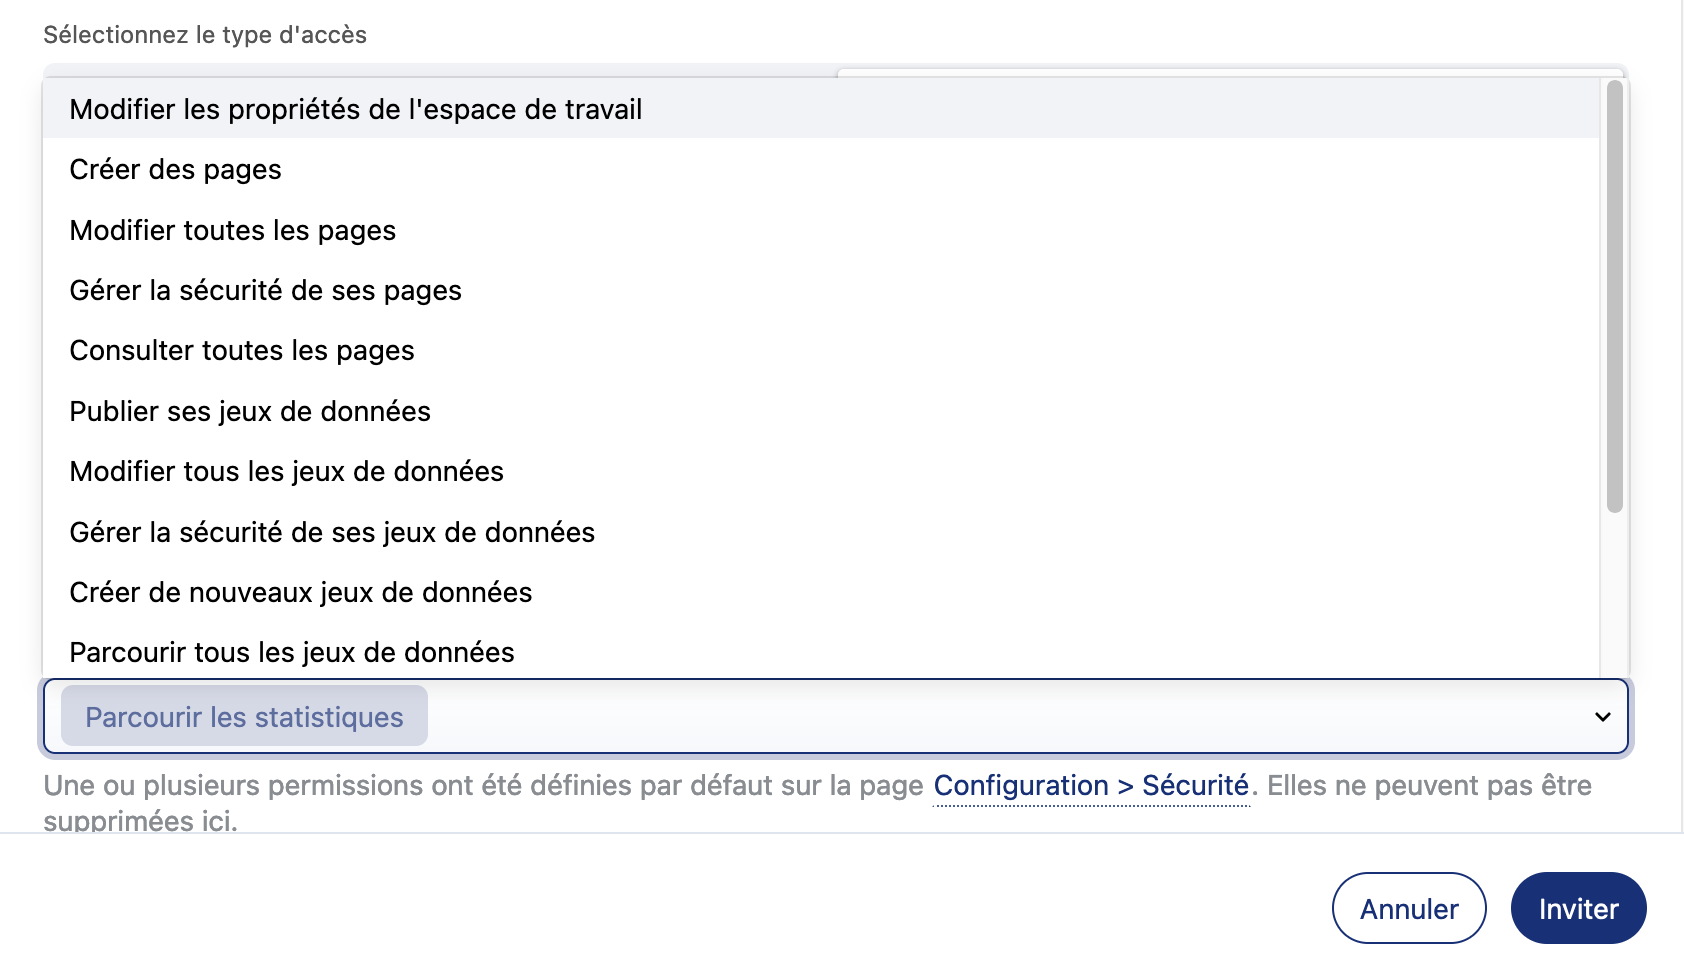Viewport: 1684px width, 974px height.
Task: Select "Modifier tous les jeux de données"
Action: click(287, 472)
